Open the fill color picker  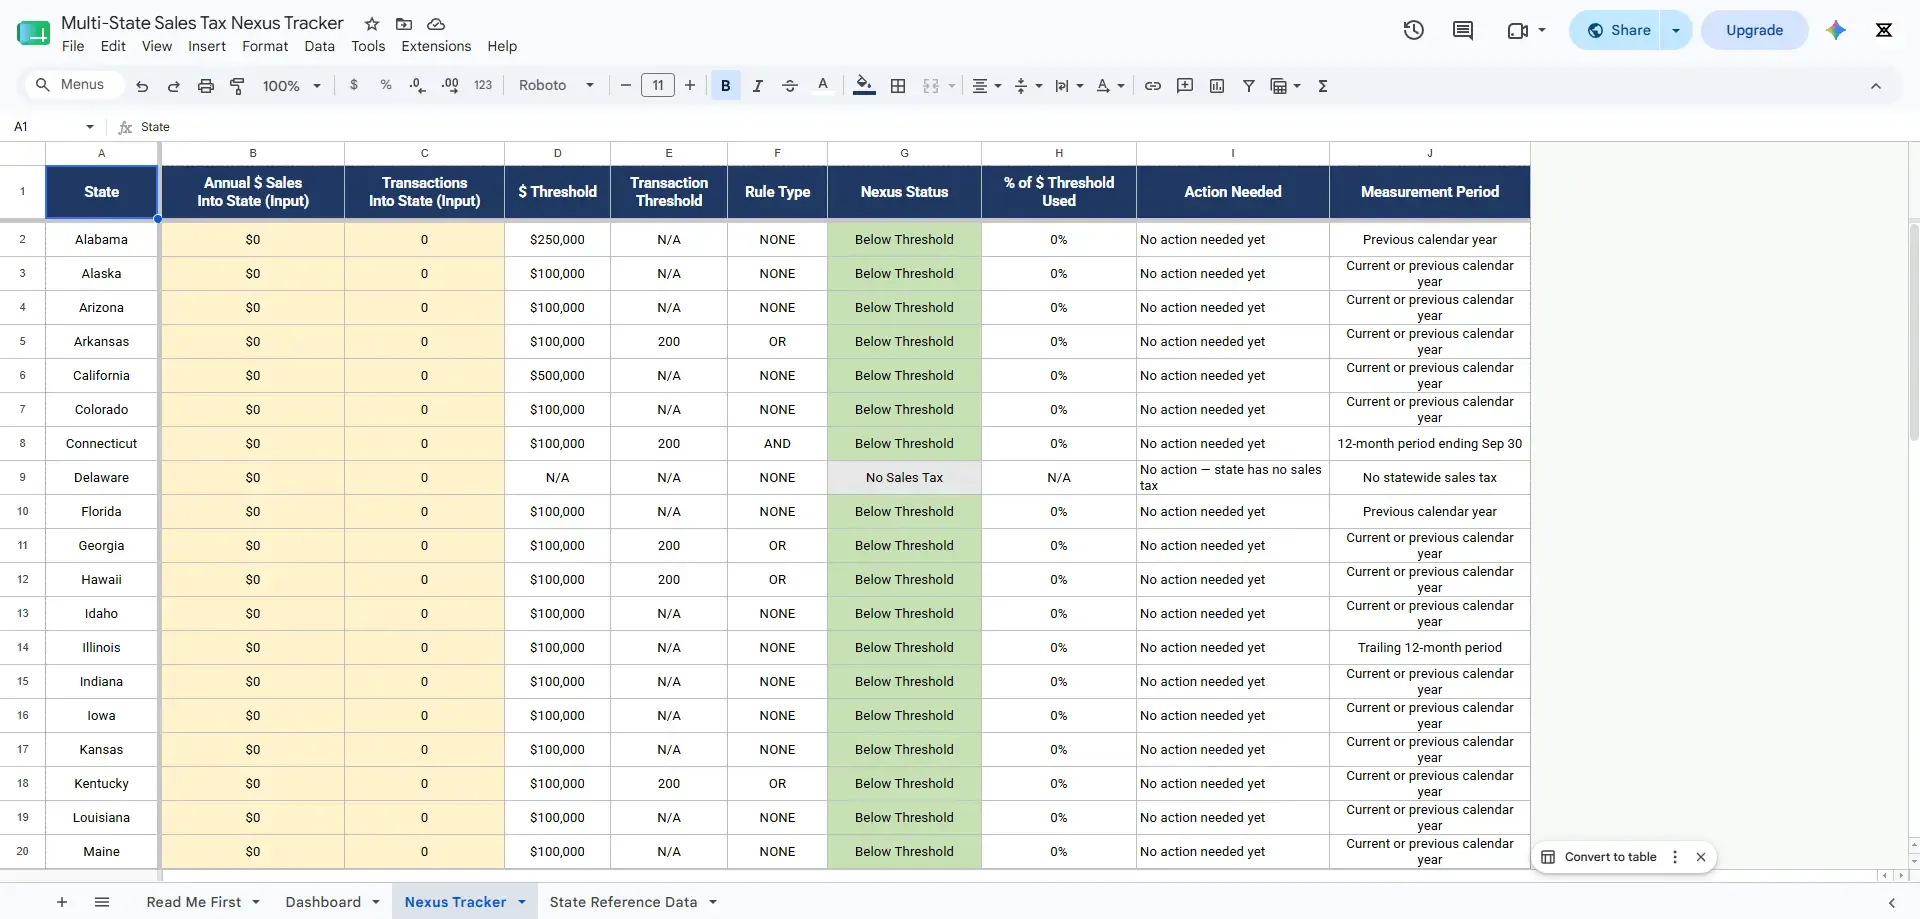864,86
